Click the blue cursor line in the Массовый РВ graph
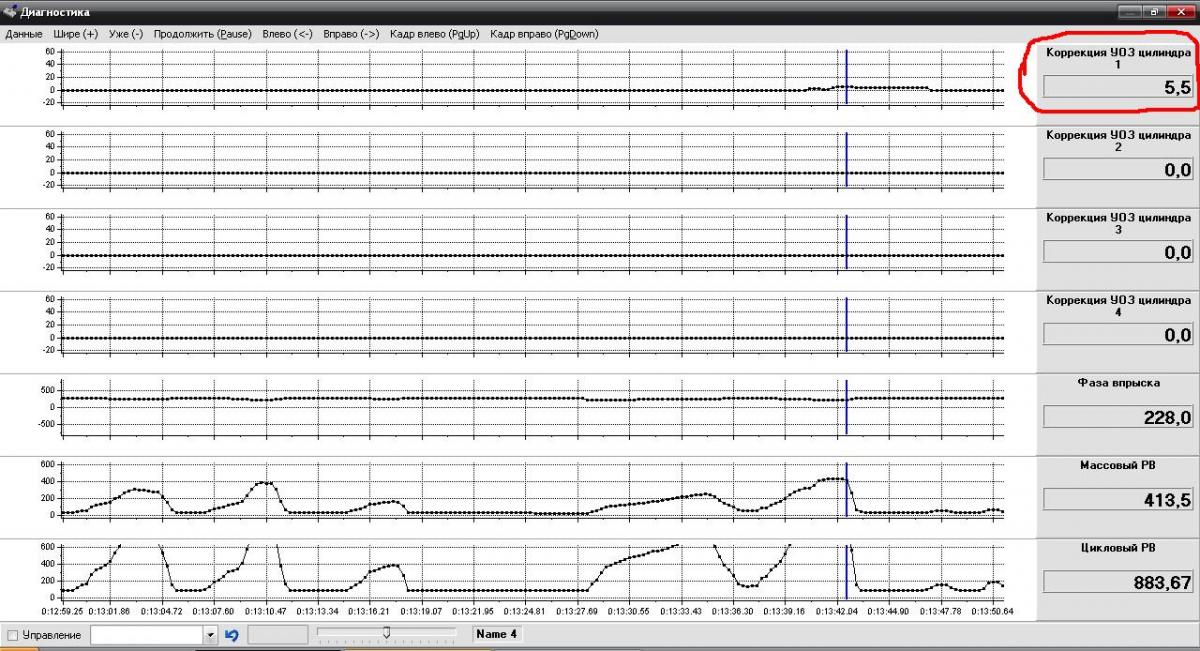Image resolution: width=1200 pixels, height=651 pixels. pyautogui.click(x=846, y=490)
